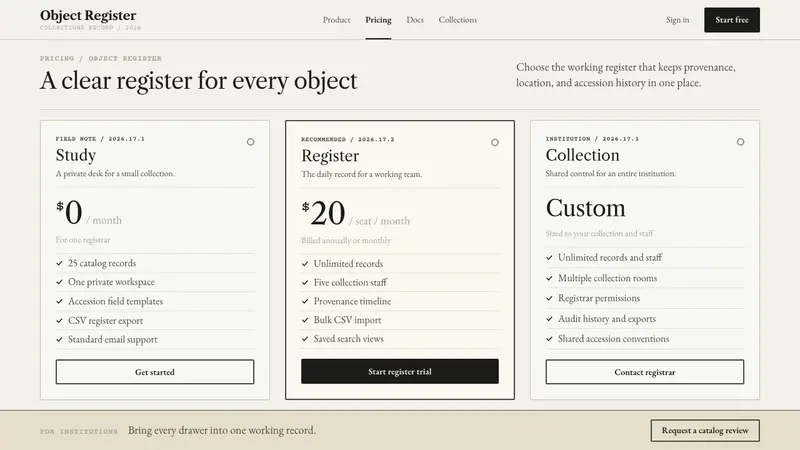Click the Collection plan title
Image resolution: width=800 pixels, height=450 pixels.
[x=582, y=155]
